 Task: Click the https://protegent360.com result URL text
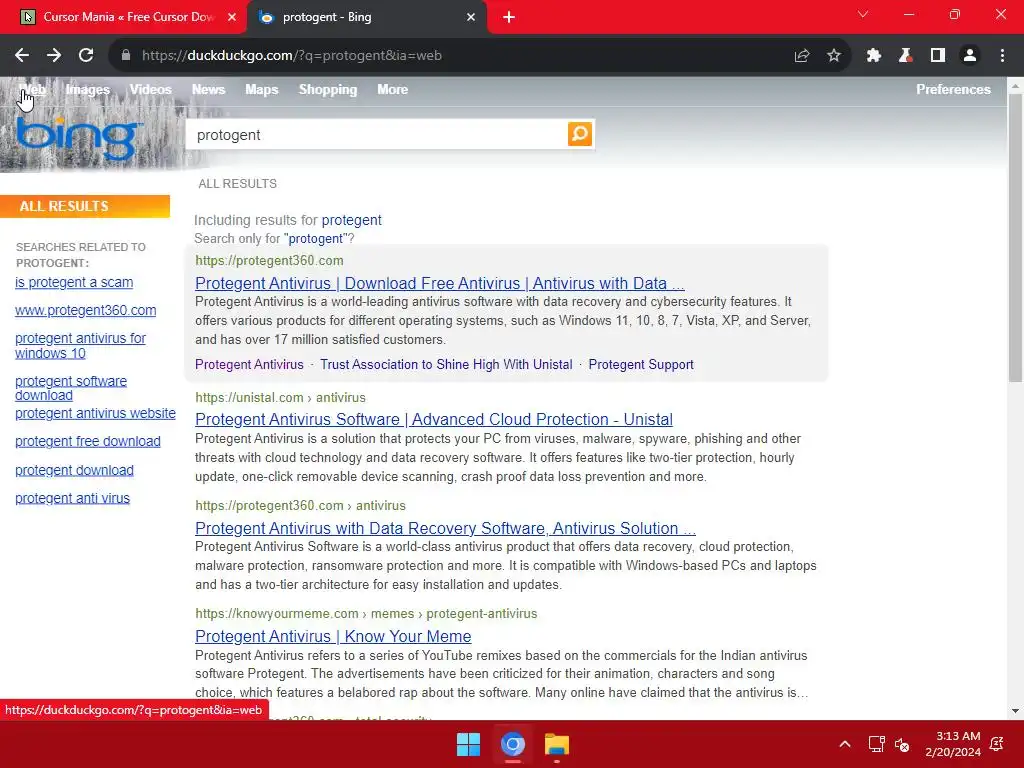coord(269,261)
